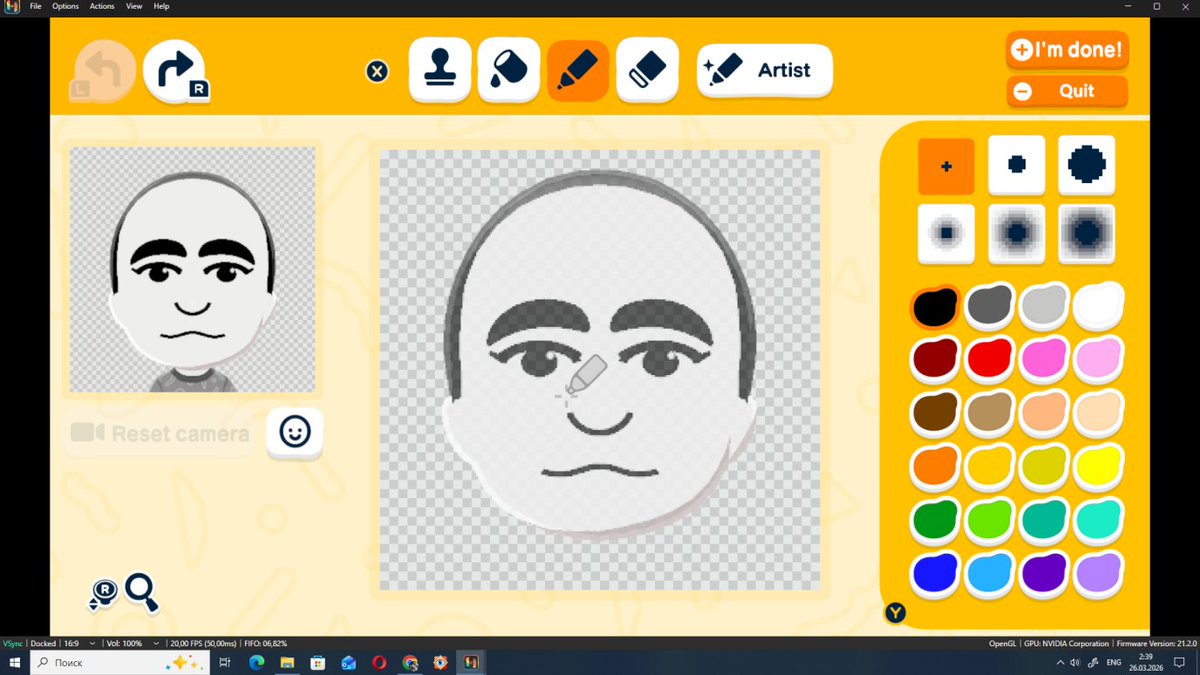Pick the hot pink color swatch
Image resolution: width=1200 pixels, height=675 pixels.
pos(1044,358)
